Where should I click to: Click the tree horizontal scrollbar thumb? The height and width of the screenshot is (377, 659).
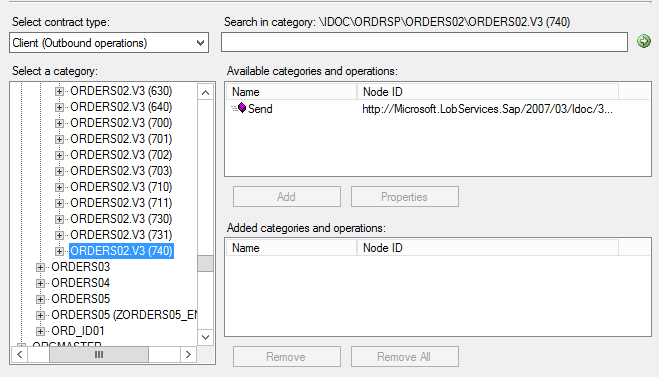point(99,354)
